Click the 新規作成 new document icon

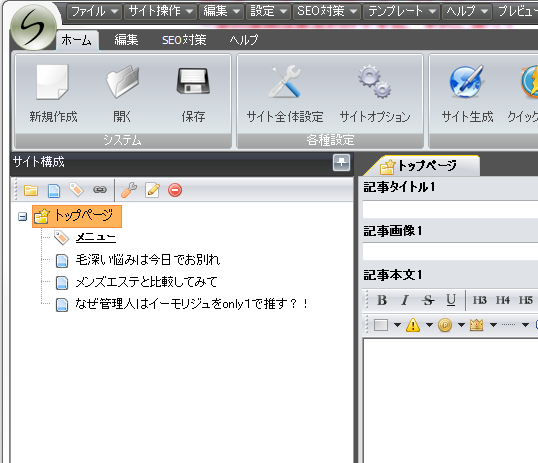[x=52, y=82]
